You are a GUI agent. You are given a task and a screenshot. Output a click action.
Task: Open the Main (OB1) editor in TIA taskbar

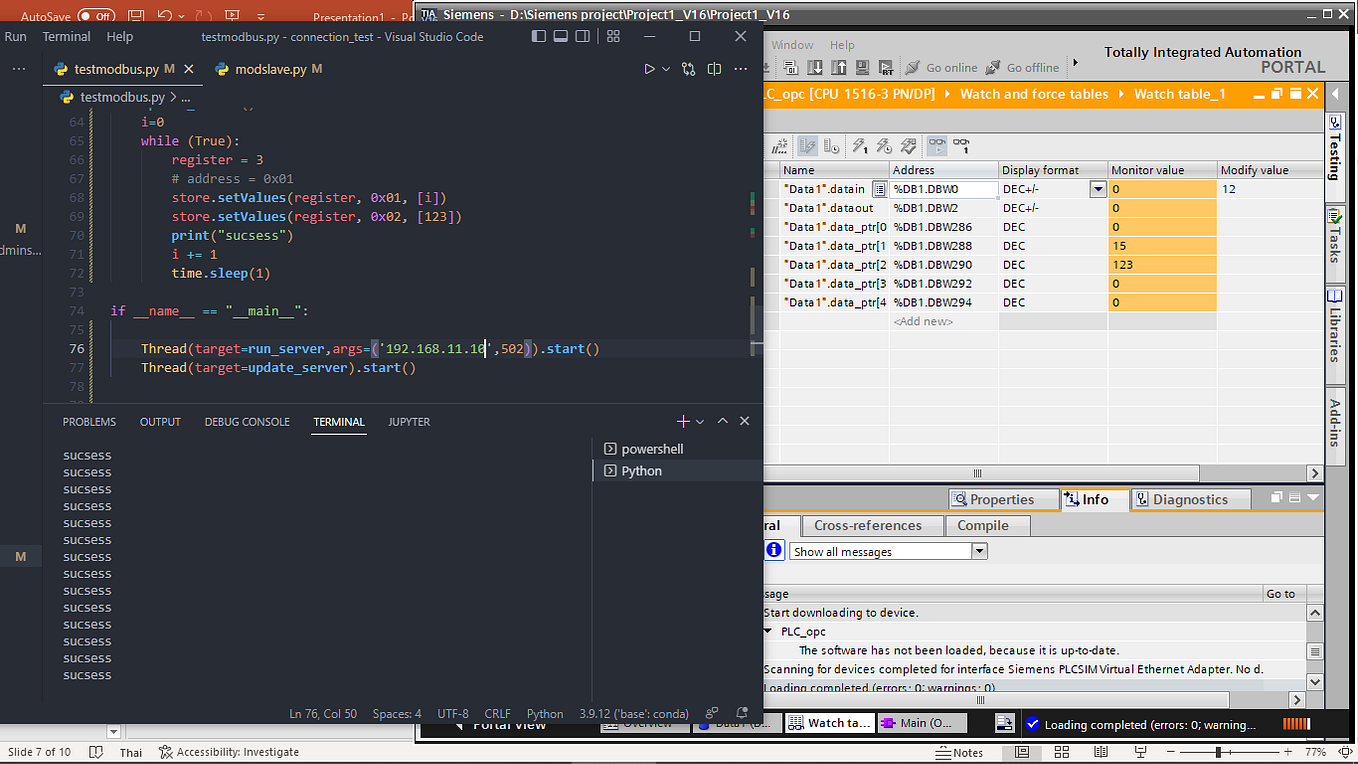tap(922, 723)
